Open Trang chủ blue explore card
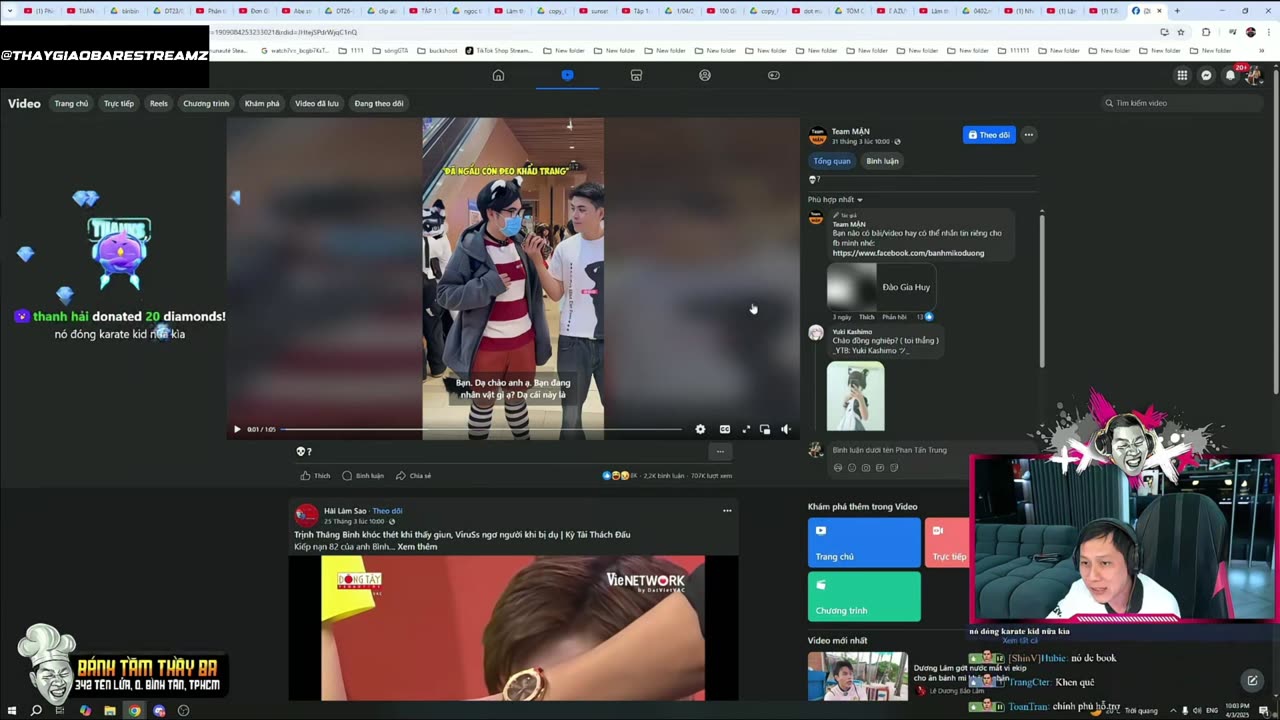The height and width of the screenshot is (720, 1280). pyautogui.click(x=864, y=542)
